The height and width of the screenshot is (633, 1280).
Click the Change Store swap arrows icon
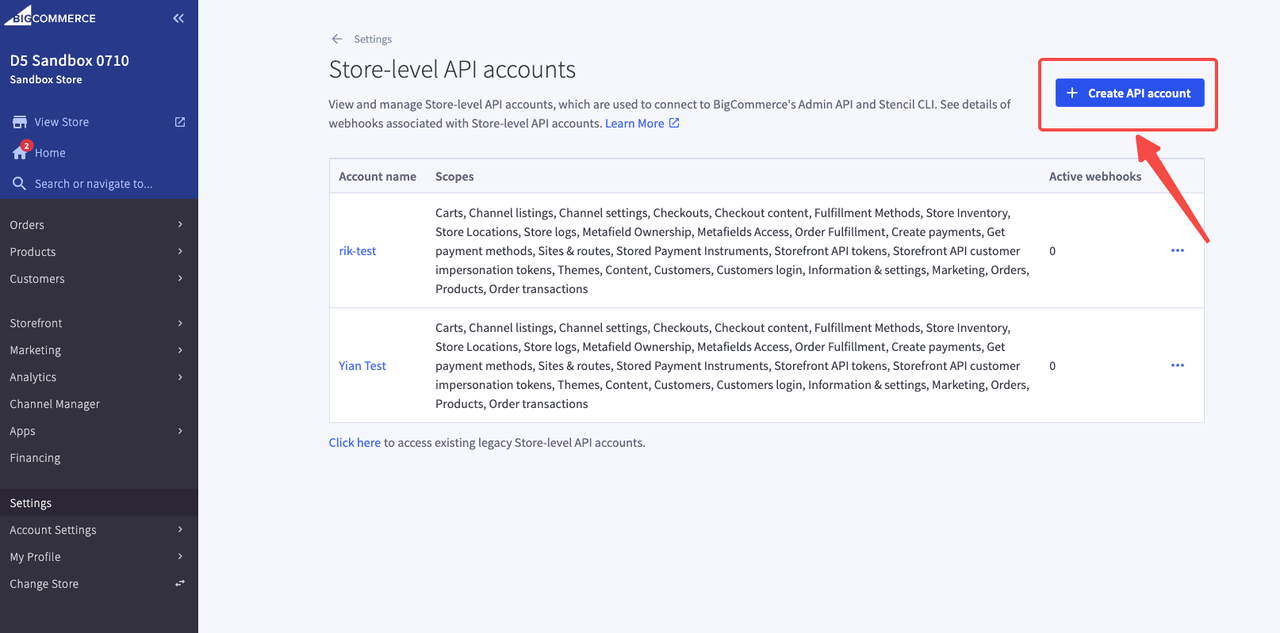pos(180,583)
